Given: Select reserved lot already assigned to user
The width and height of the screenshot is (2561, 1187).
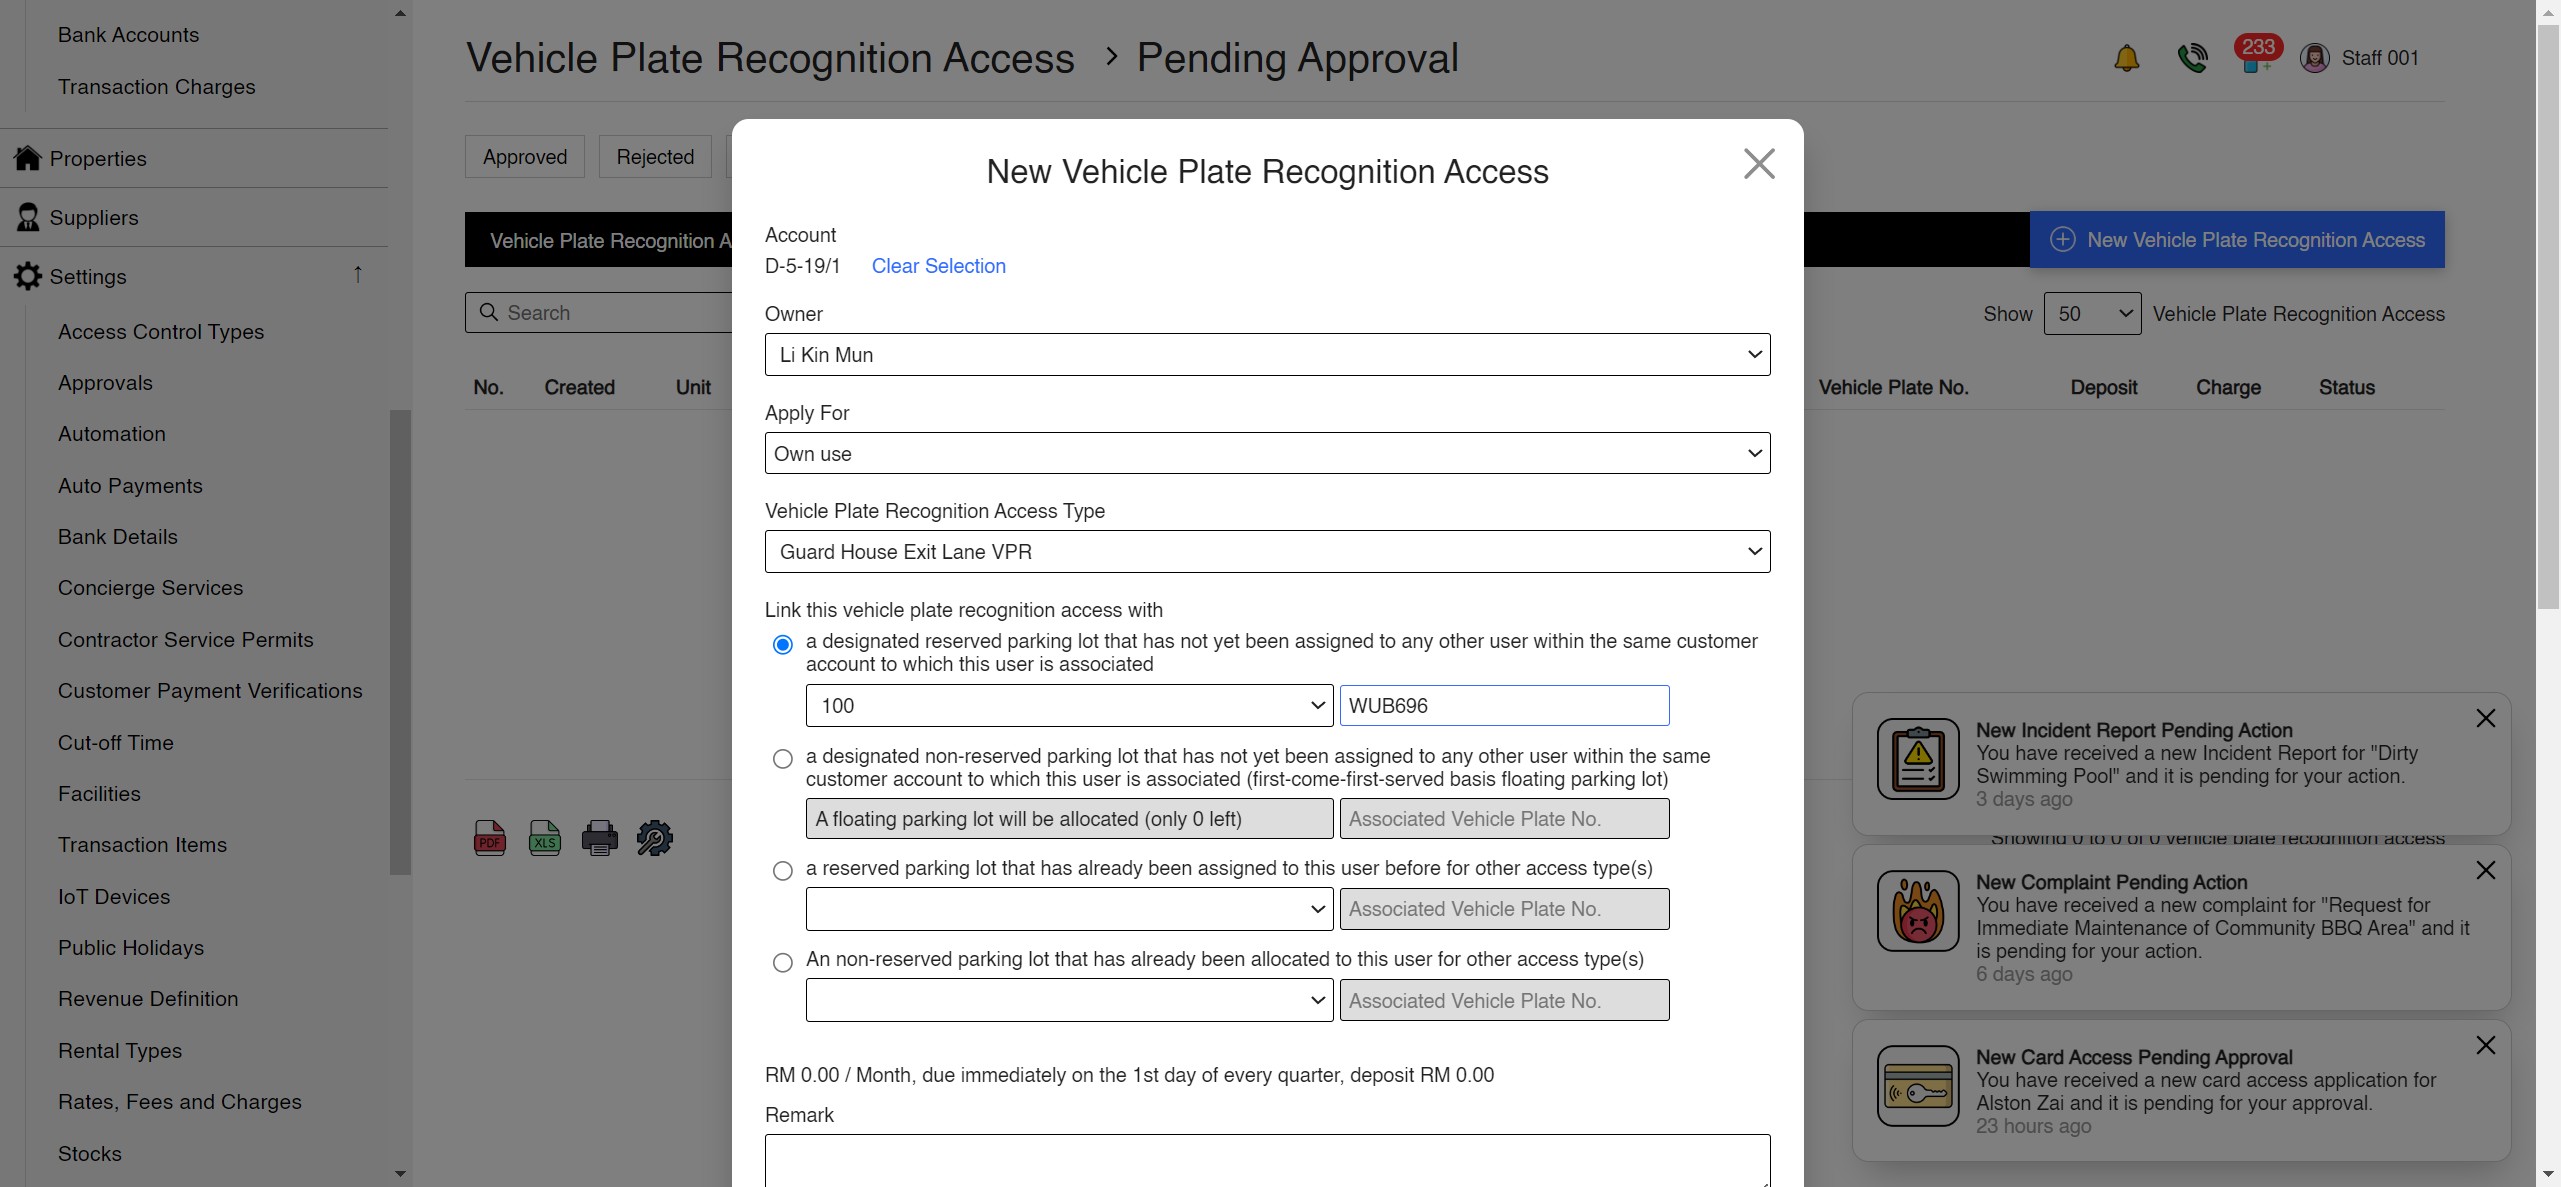Looking at the screenshot, I should pyautogui.click(x=782, y=871).
